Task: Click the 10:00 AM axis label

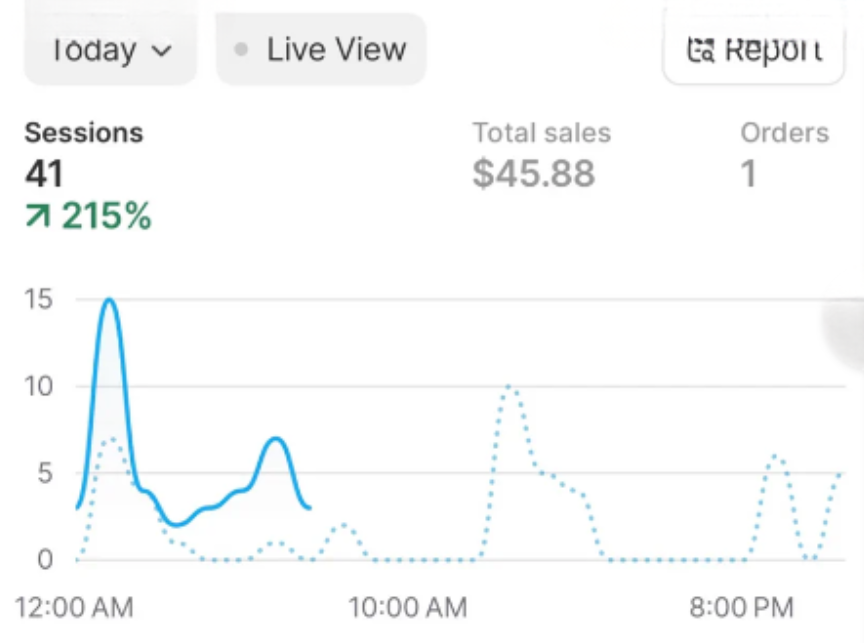Action: coord(408,606)
